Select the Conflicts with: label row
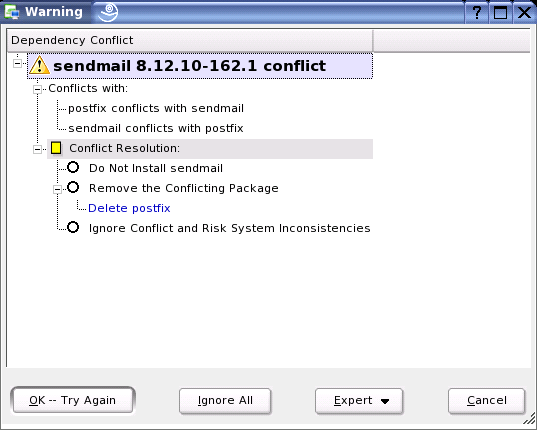 pos(88,88)
